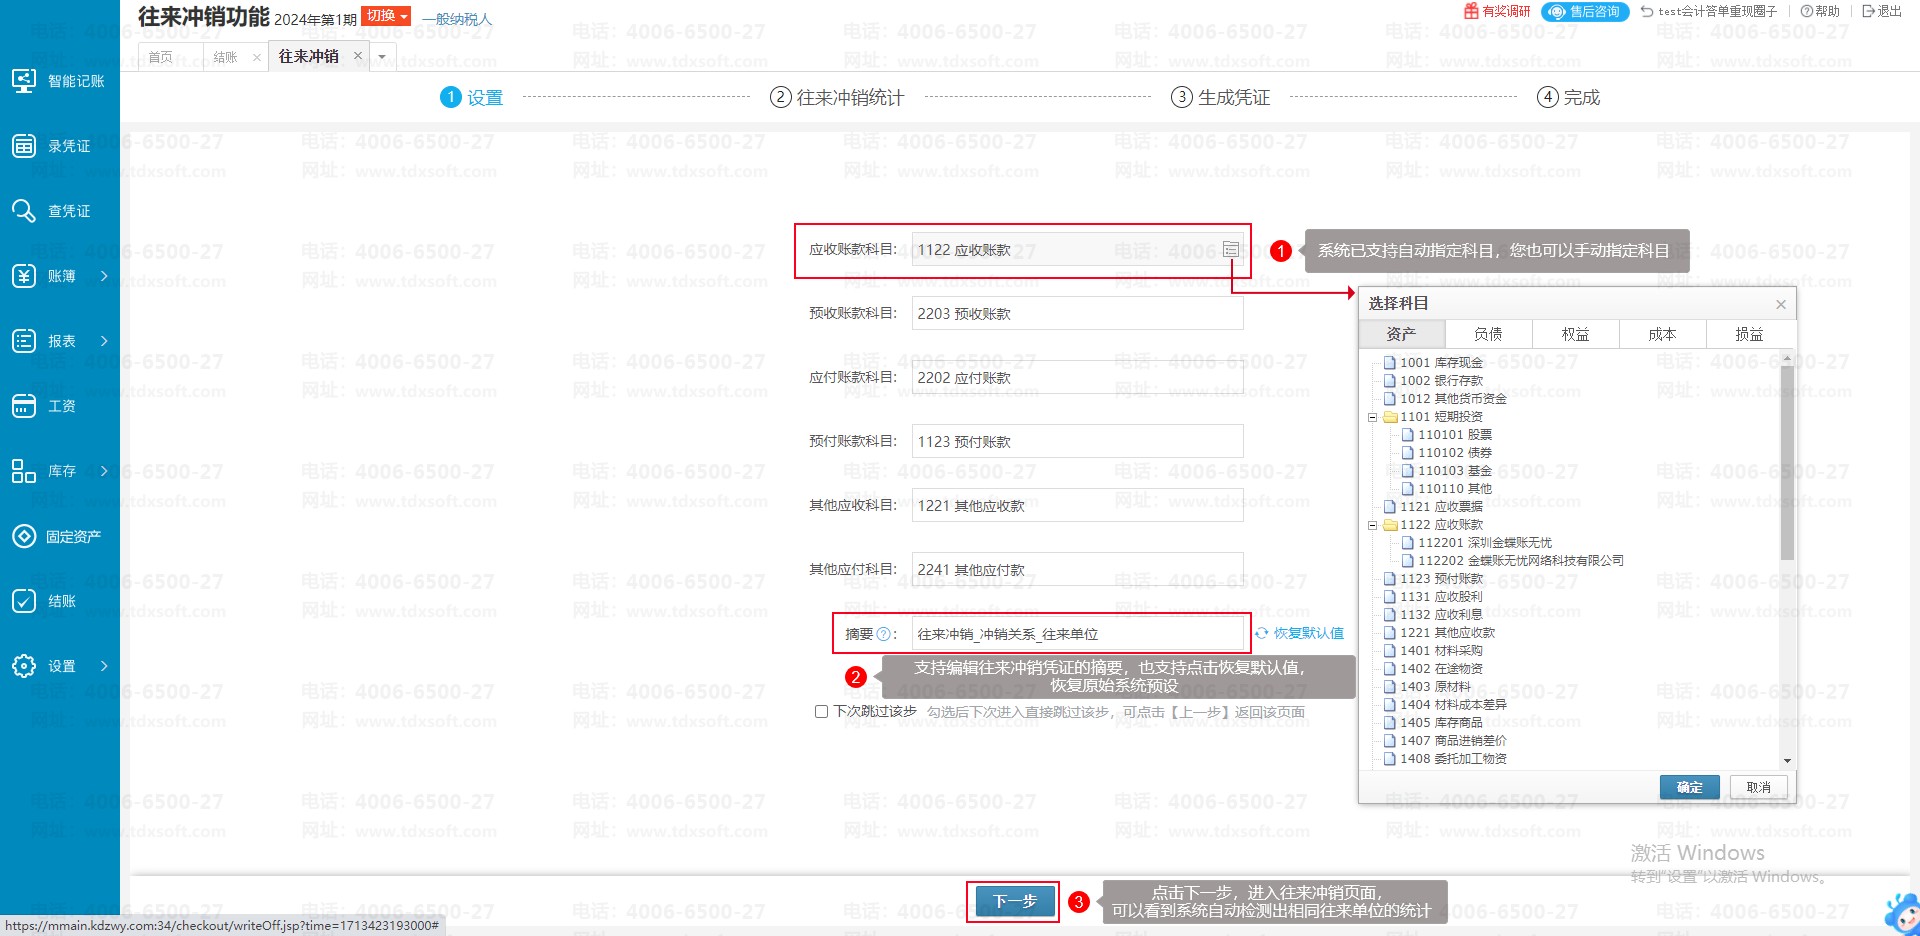Open the tab list dropdown arrow

[x=382, y=57]
